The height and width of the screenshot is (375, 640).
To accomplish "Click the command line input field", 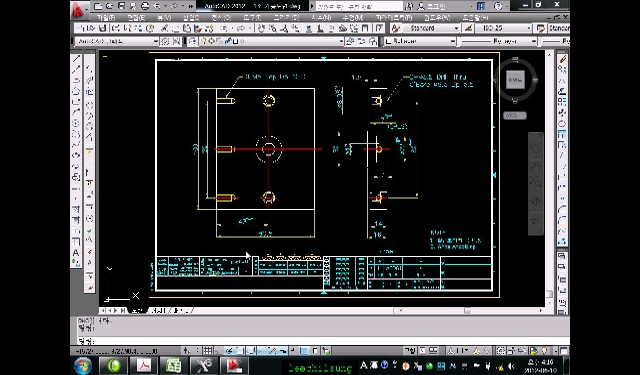I will (322, 341).
